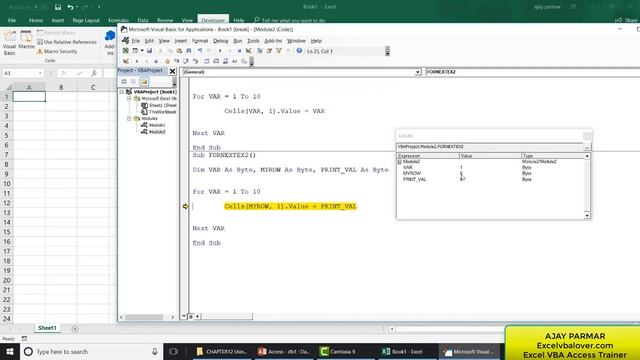Screen dimensions: 640x360
Task: Open the Run menu in VBA editor
Action: [238, 41]
